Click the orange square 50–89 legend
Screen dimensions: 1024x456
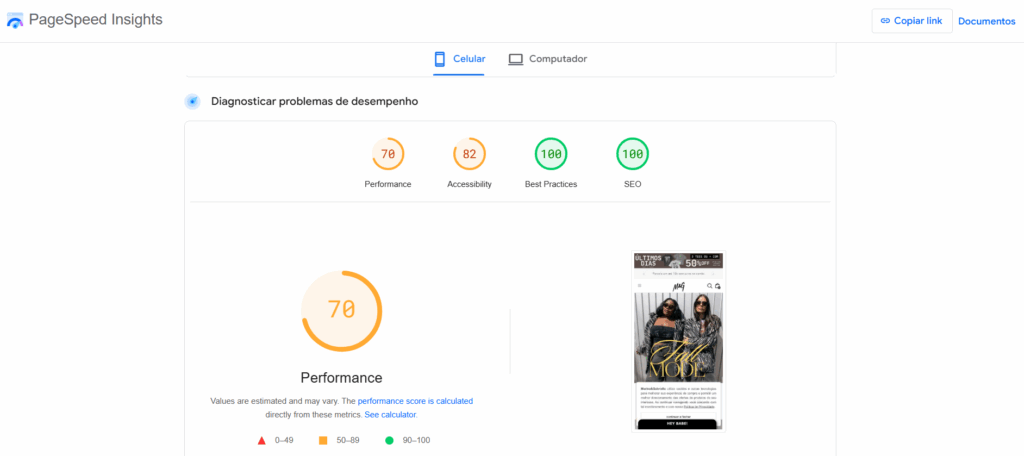click(x=338, y=440)
